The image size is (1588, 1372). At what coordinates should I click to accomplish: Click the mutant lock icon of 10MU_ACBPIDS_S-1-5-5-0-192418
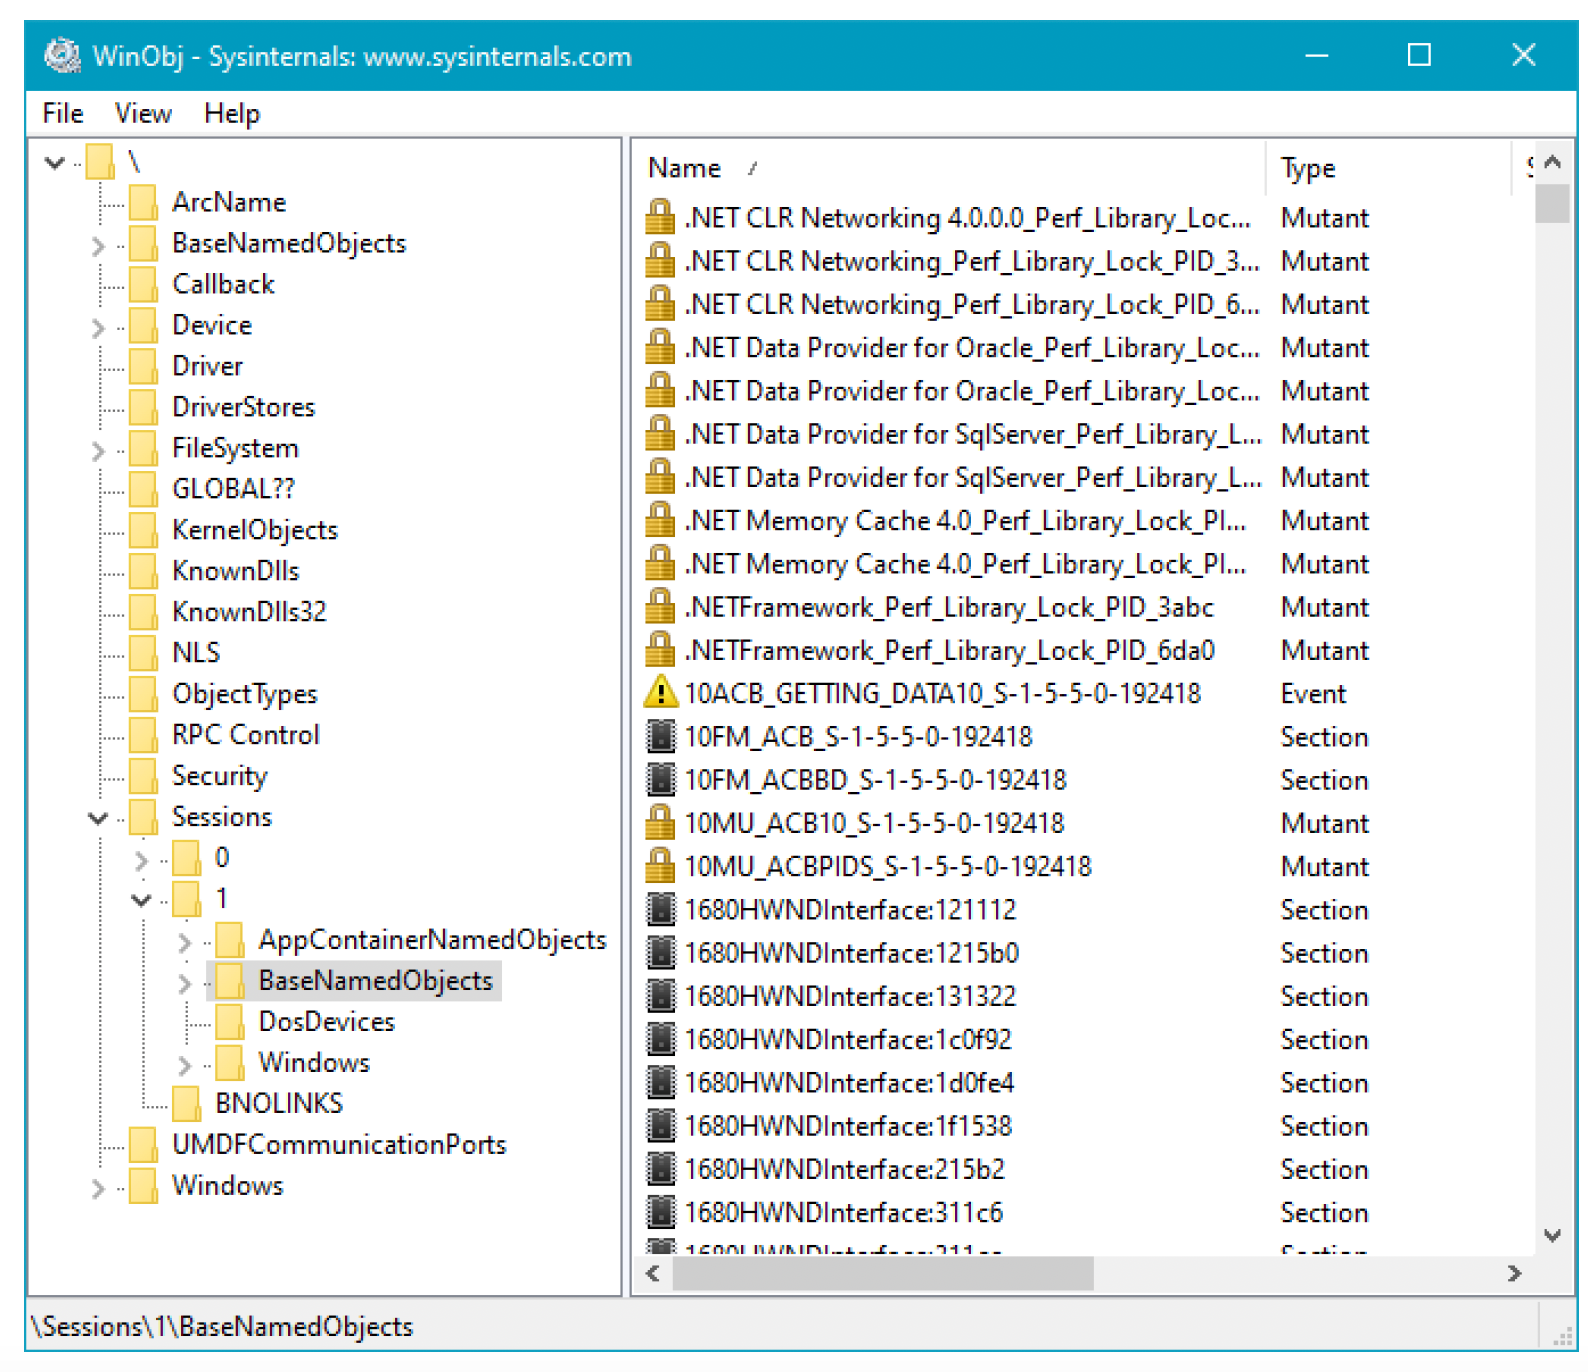pos(659,866)
